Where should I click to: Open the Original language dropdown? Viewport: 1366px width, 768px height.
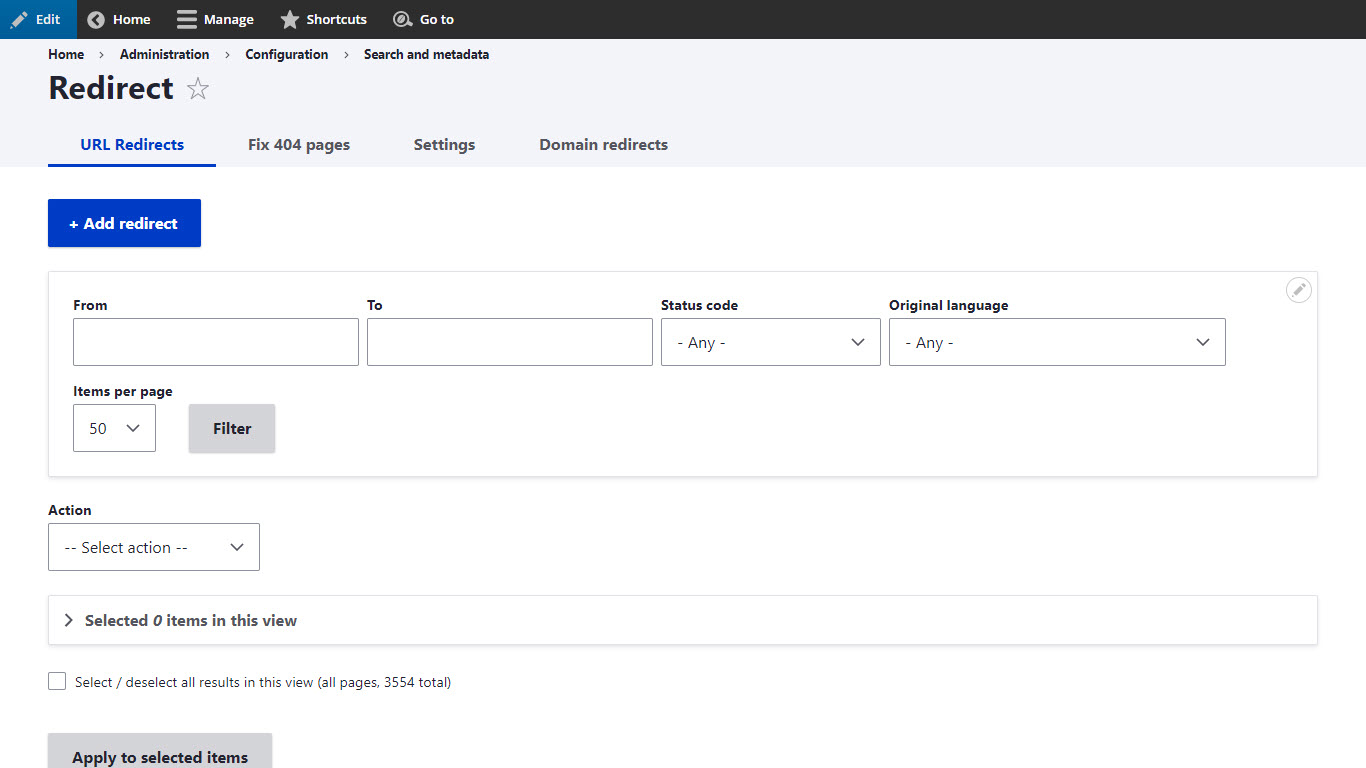click(1056, 342)
